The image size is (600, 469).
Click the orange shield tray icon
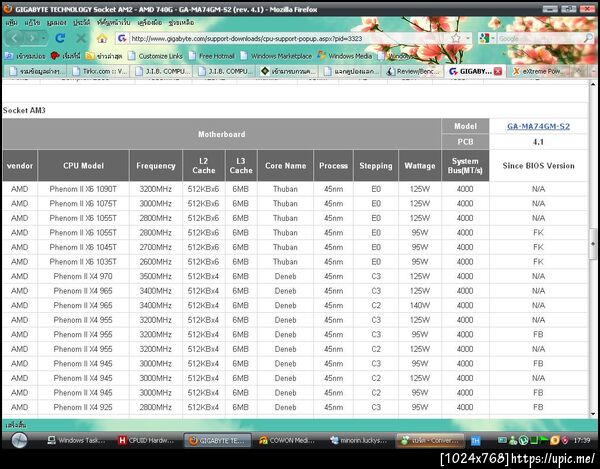554,440
